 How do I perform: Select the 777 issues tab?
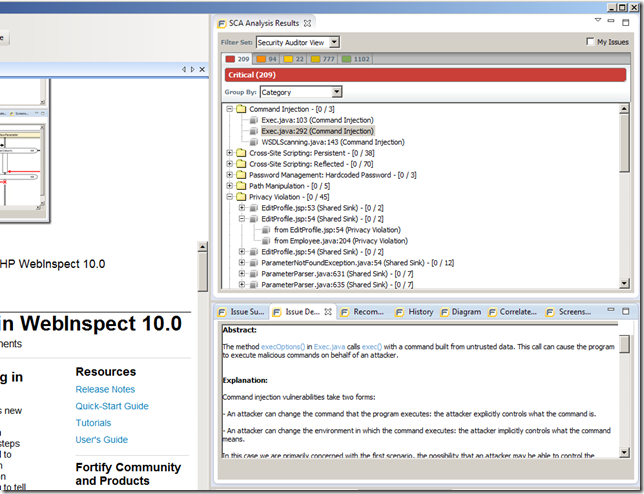click(322, 59)
